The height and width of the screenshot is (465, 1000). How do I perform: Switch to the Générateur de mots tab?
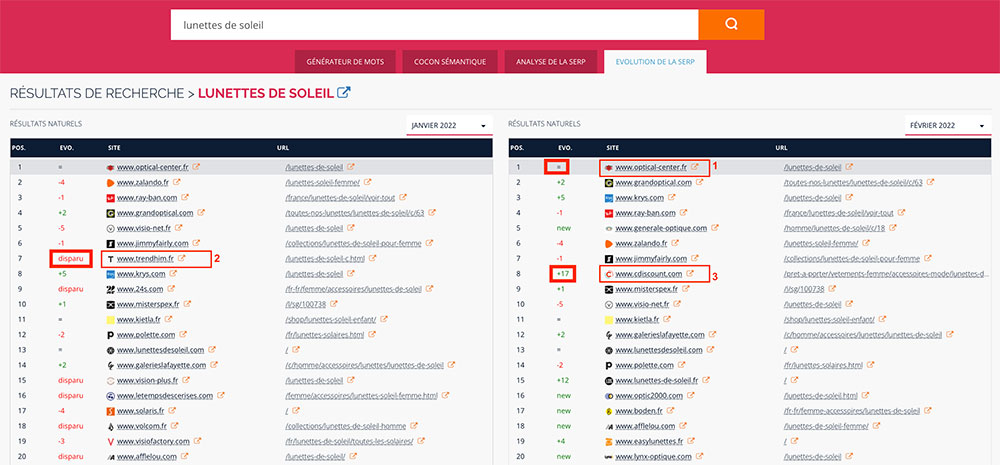point(345,62)
